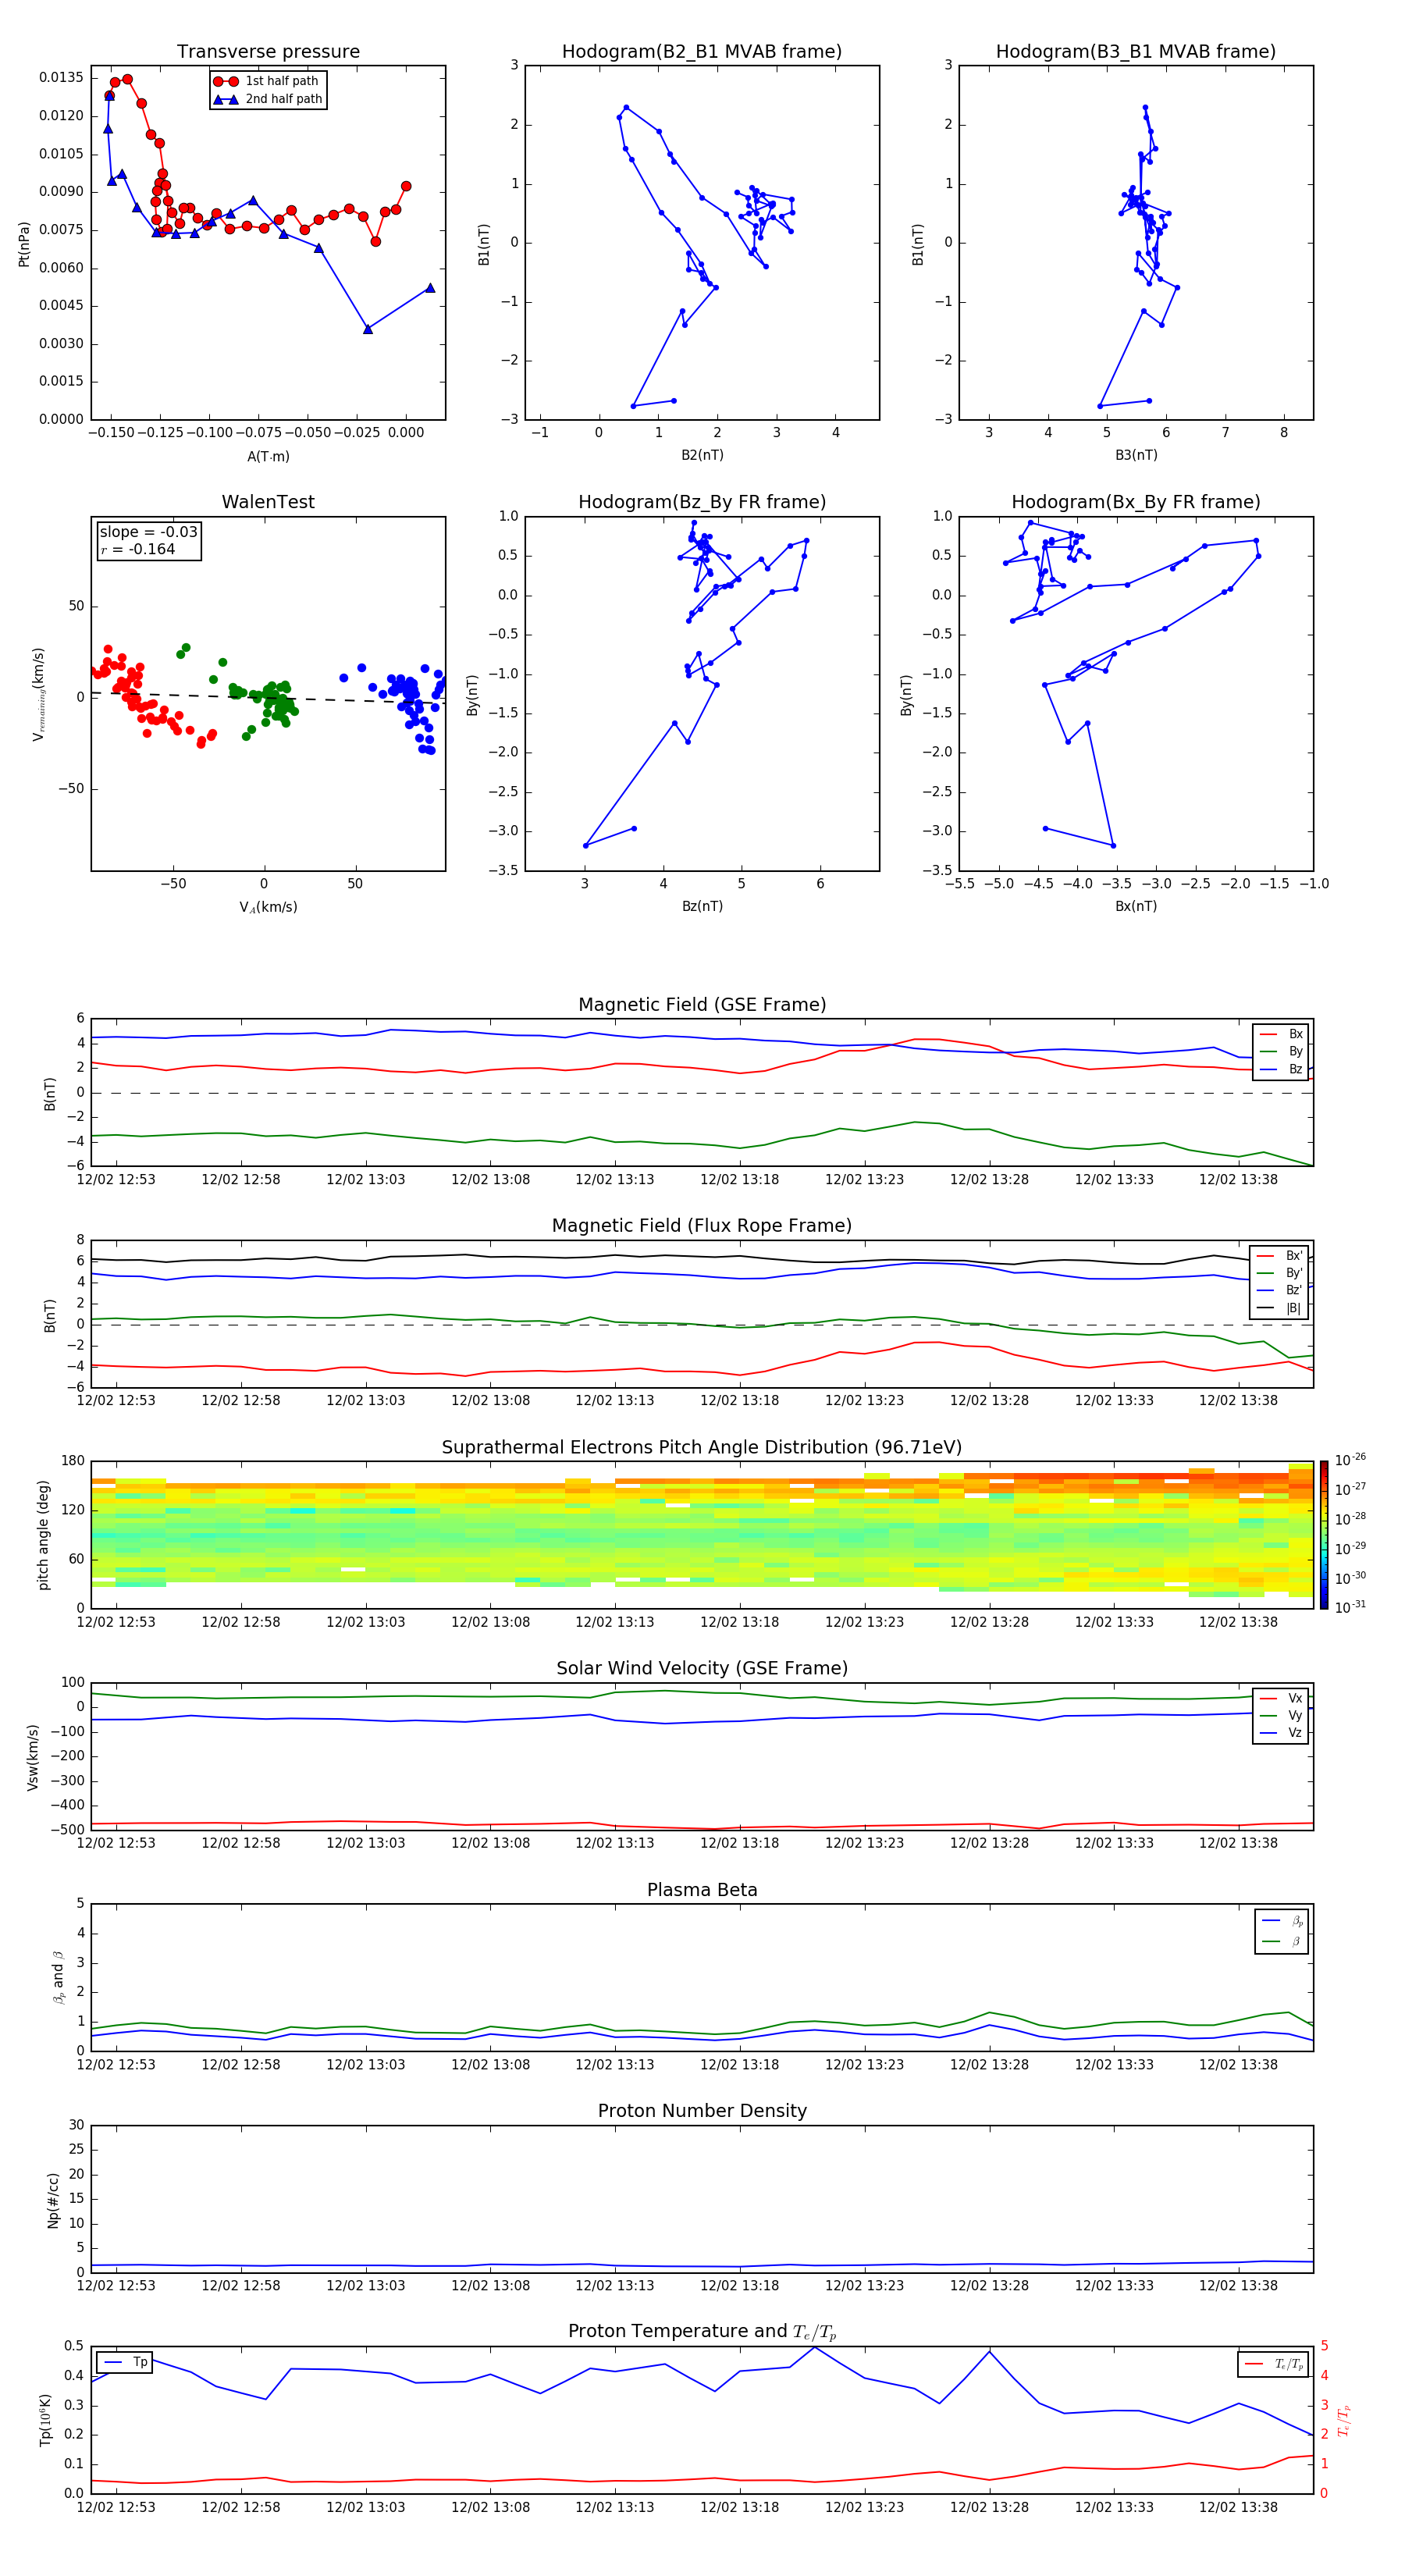
Task: Click the red "1st half path" legend marker
Action: [226, 81]
